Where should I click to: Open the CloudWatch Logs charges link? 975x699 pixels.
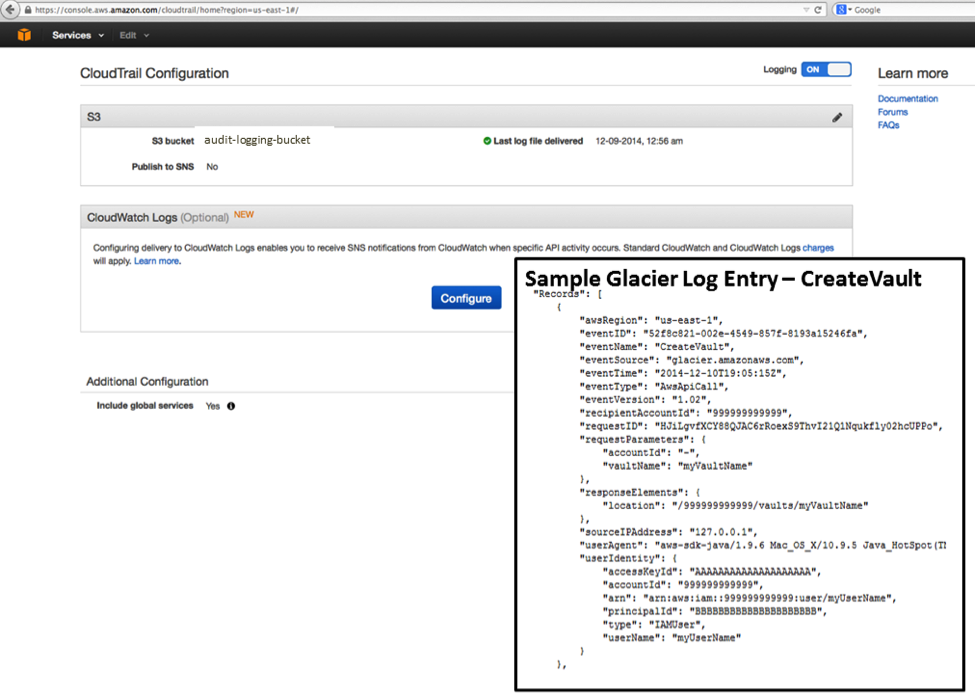point(817,248)
